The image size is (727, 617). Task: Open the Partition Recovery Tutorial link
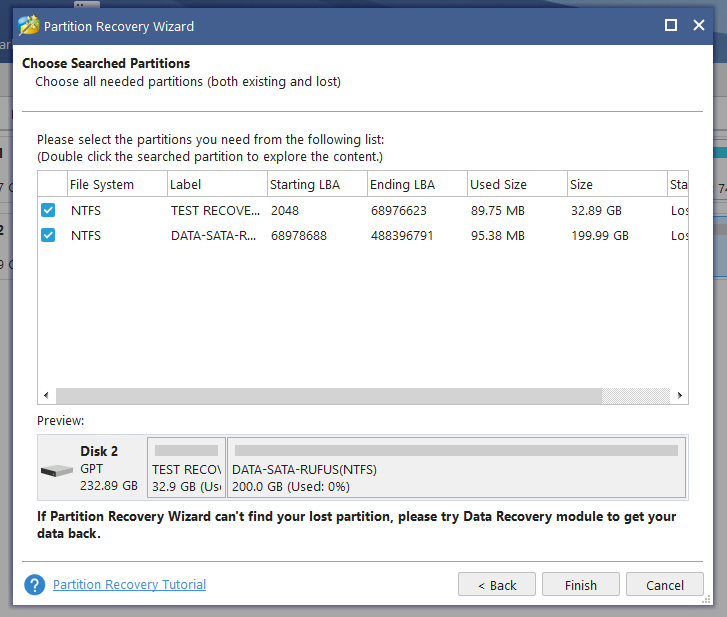[x=129, y=585]
